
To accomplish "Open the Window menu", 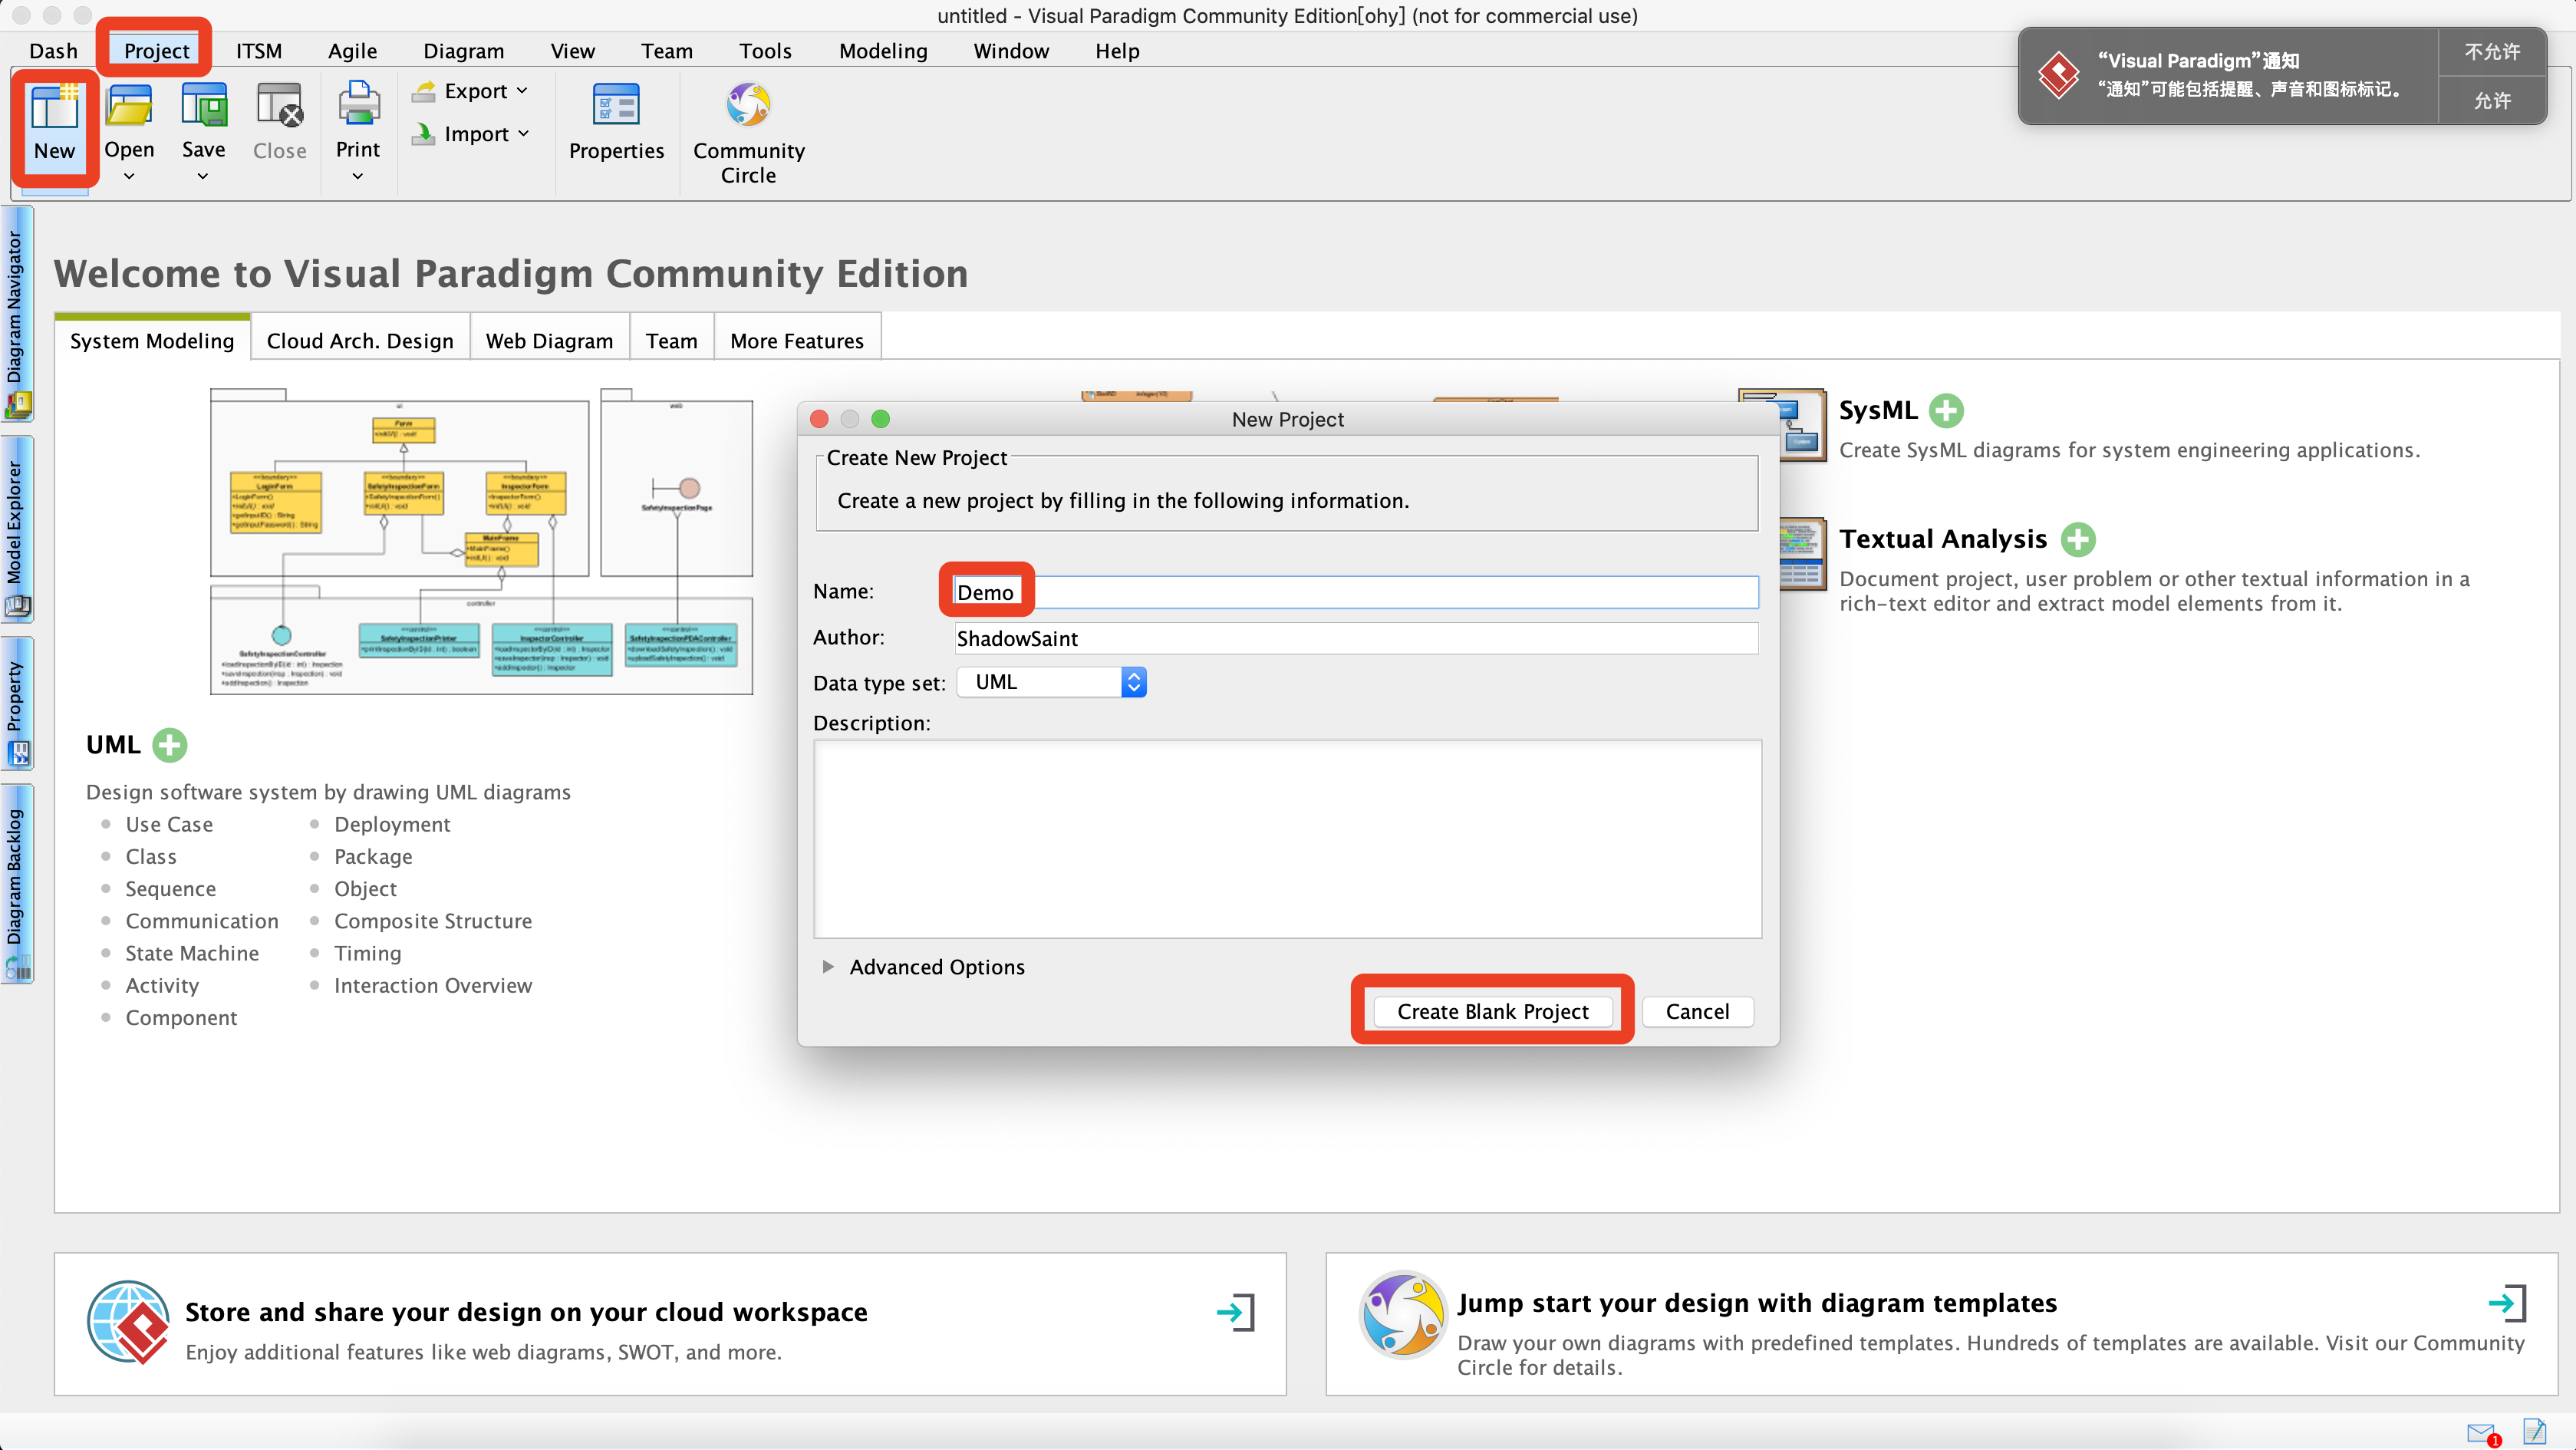I will tap(1011, 51).
